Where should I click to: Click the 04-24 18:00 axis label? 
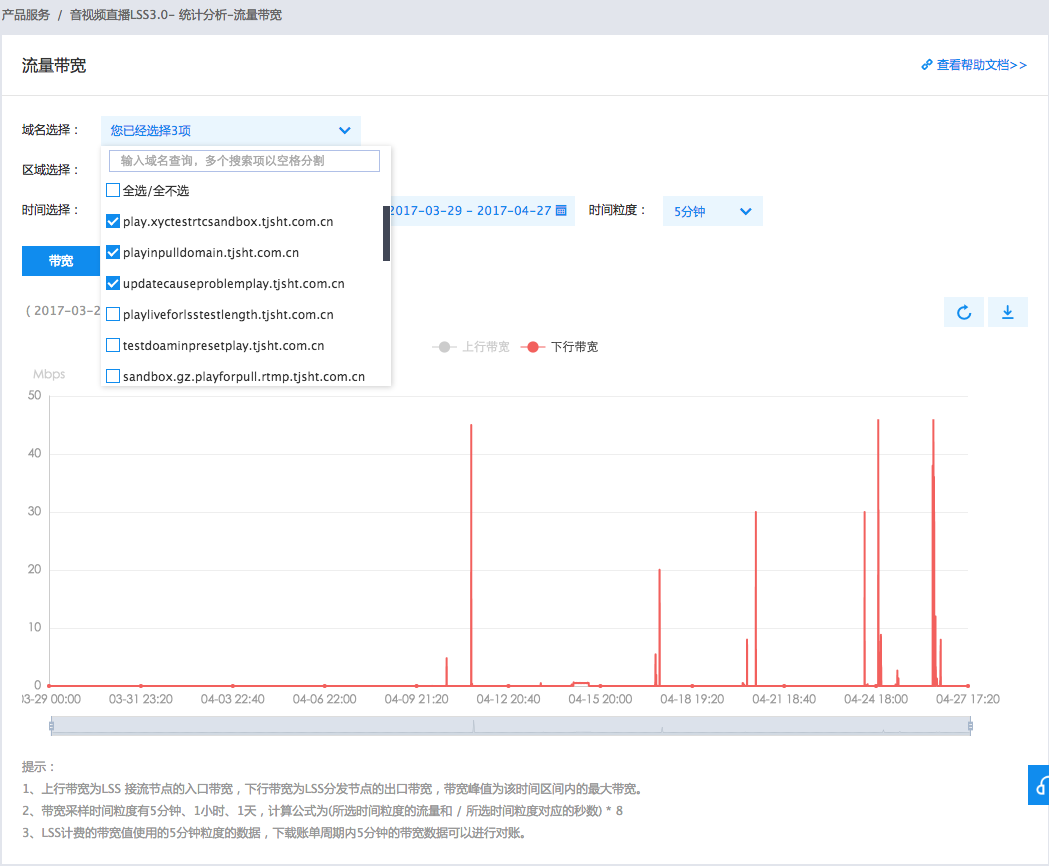(x=876, y=699)
